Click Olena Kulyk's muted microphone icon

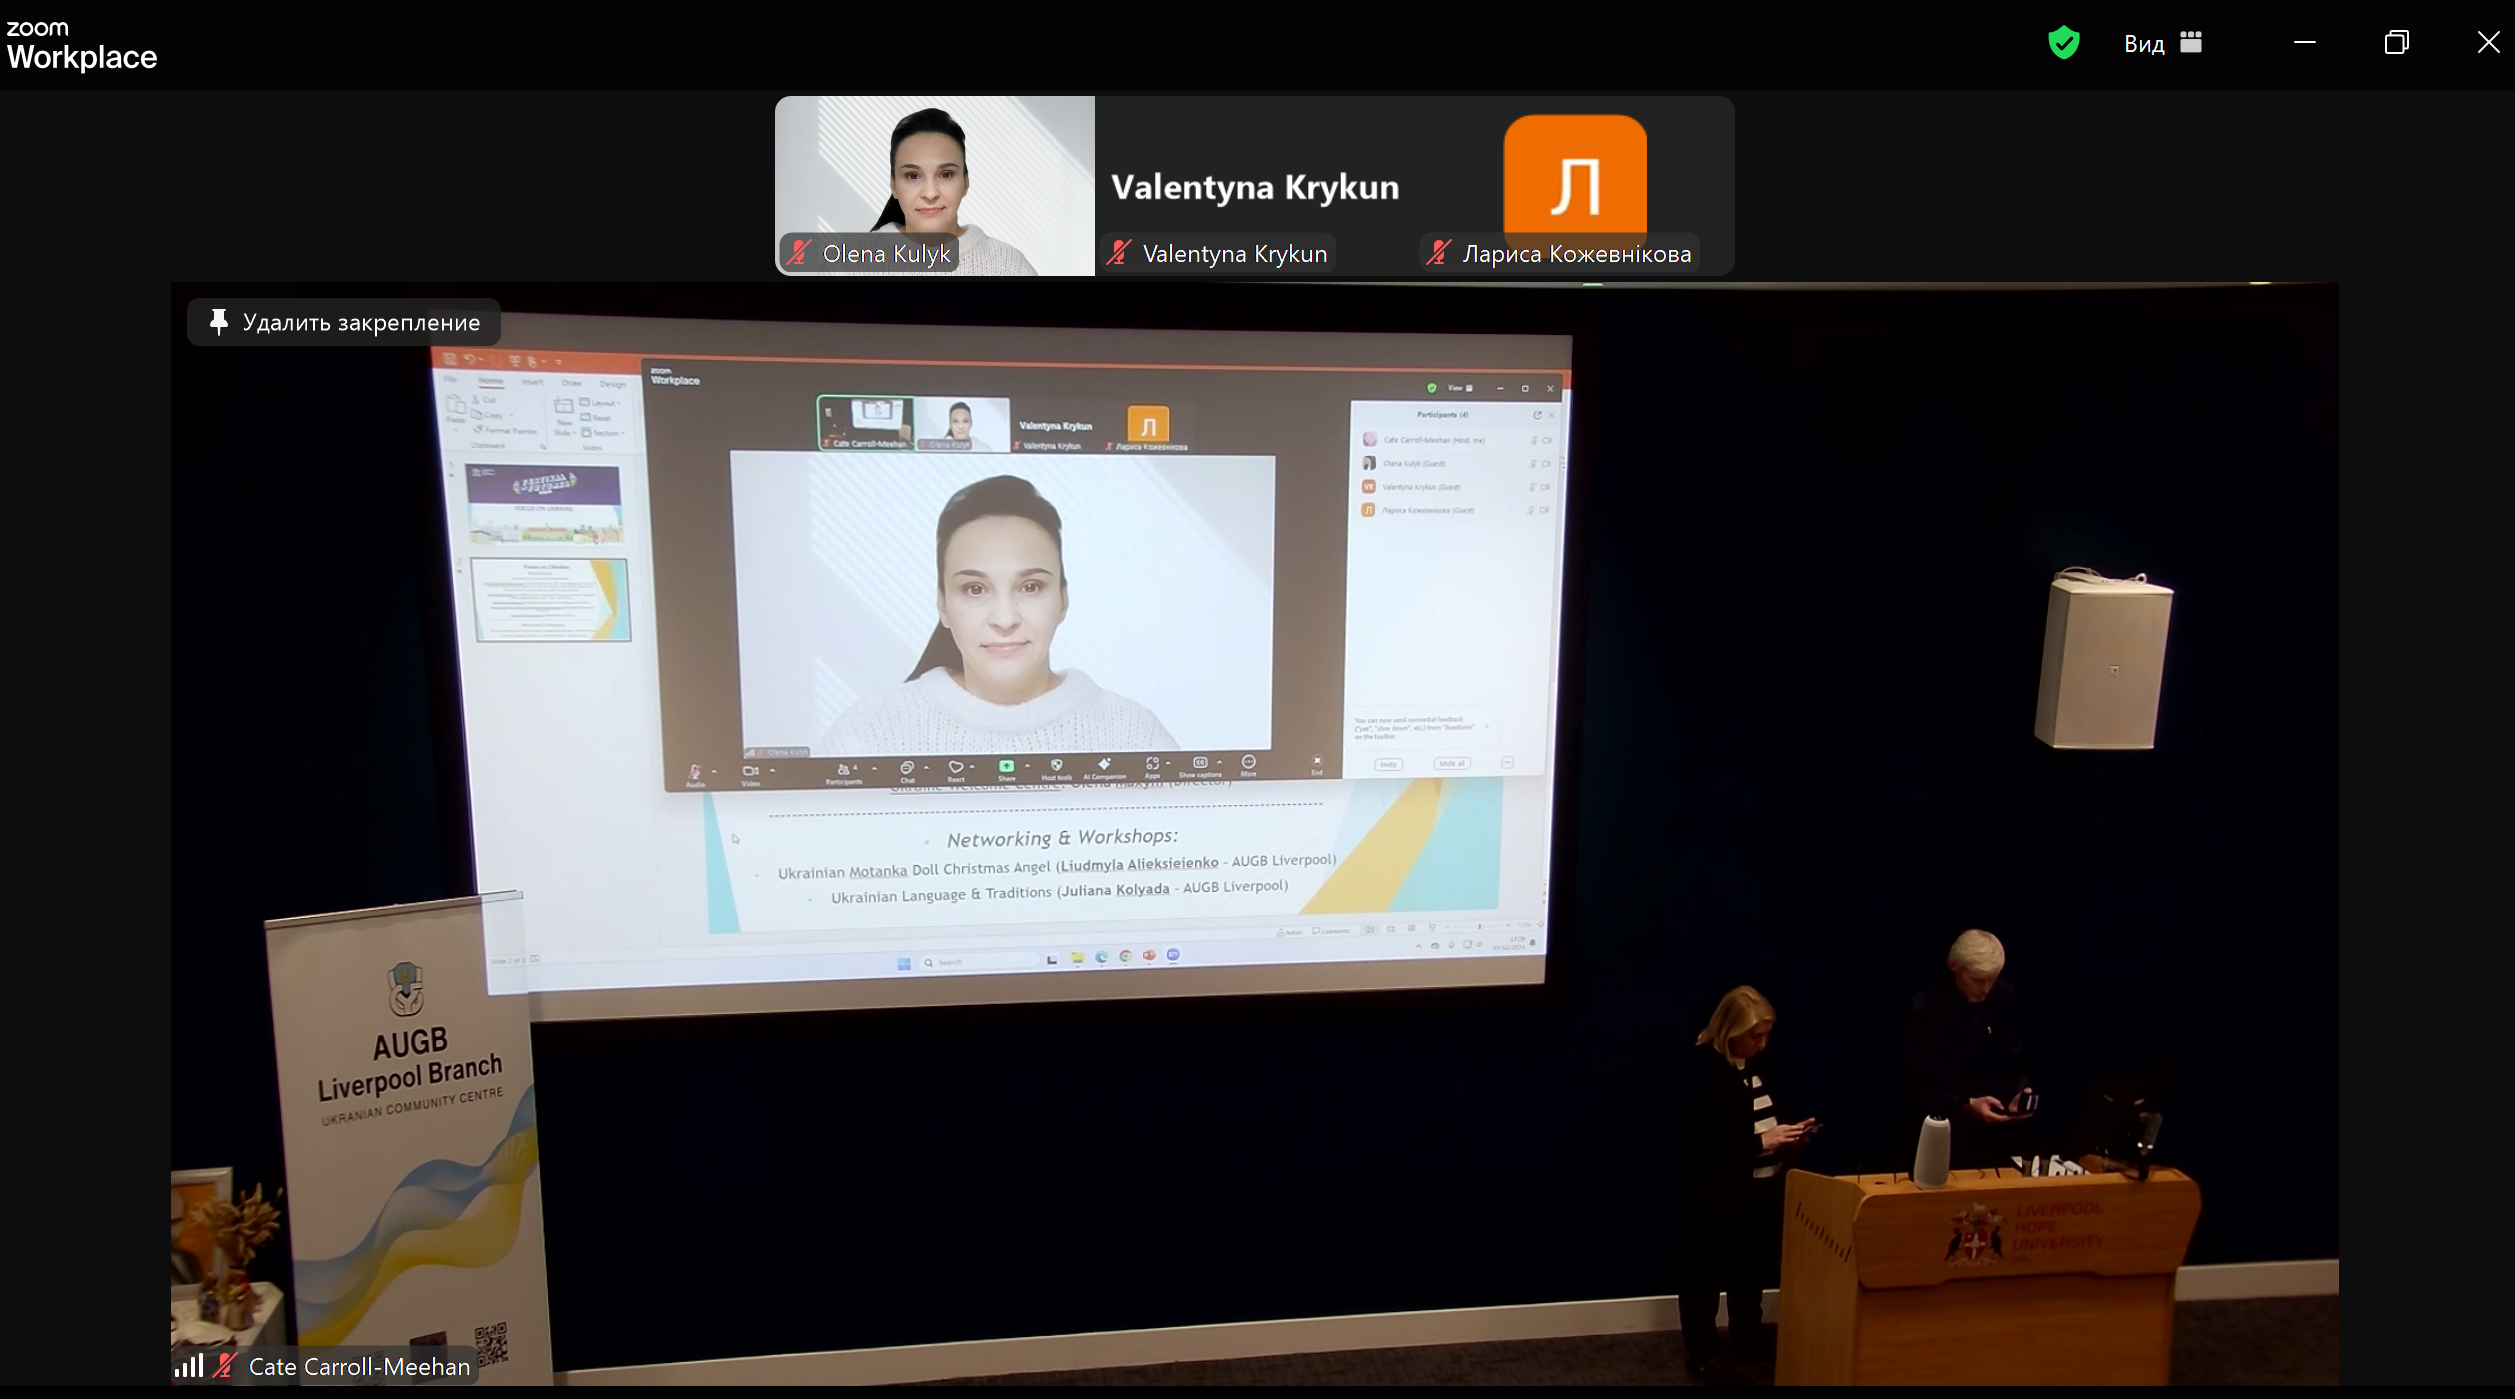pos(798,253)
